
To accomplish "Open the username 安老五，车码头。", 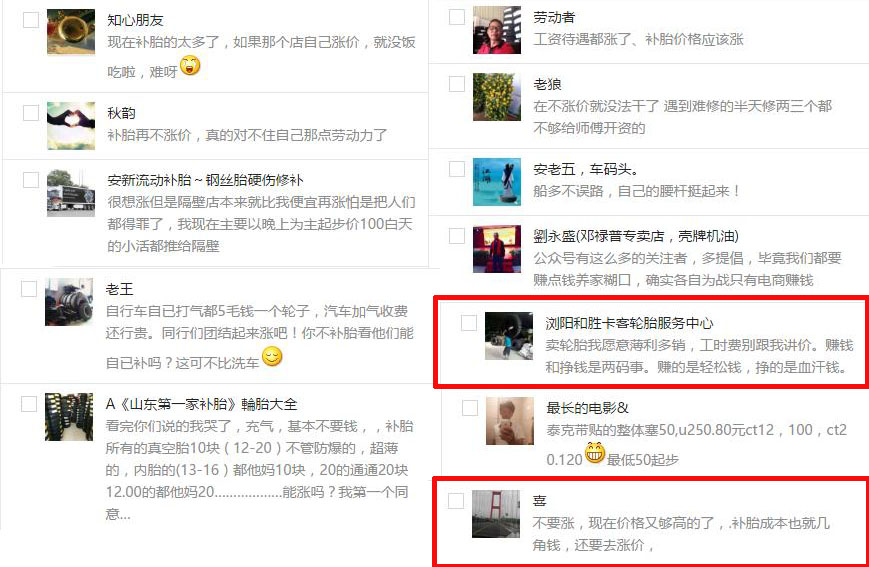I will coord(586,169).
